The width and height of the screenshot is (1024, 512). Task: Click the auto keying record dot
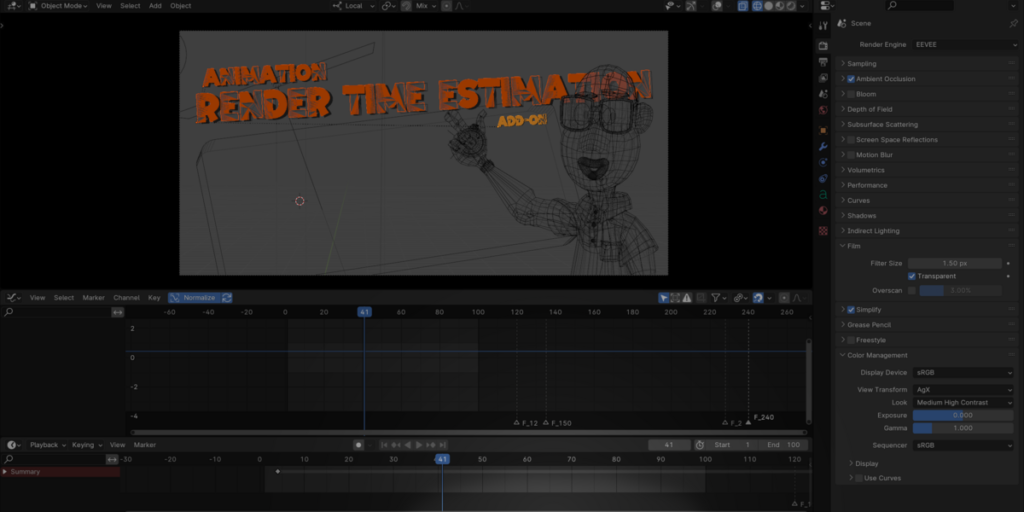pyautogui.click(x=359, y=445)
